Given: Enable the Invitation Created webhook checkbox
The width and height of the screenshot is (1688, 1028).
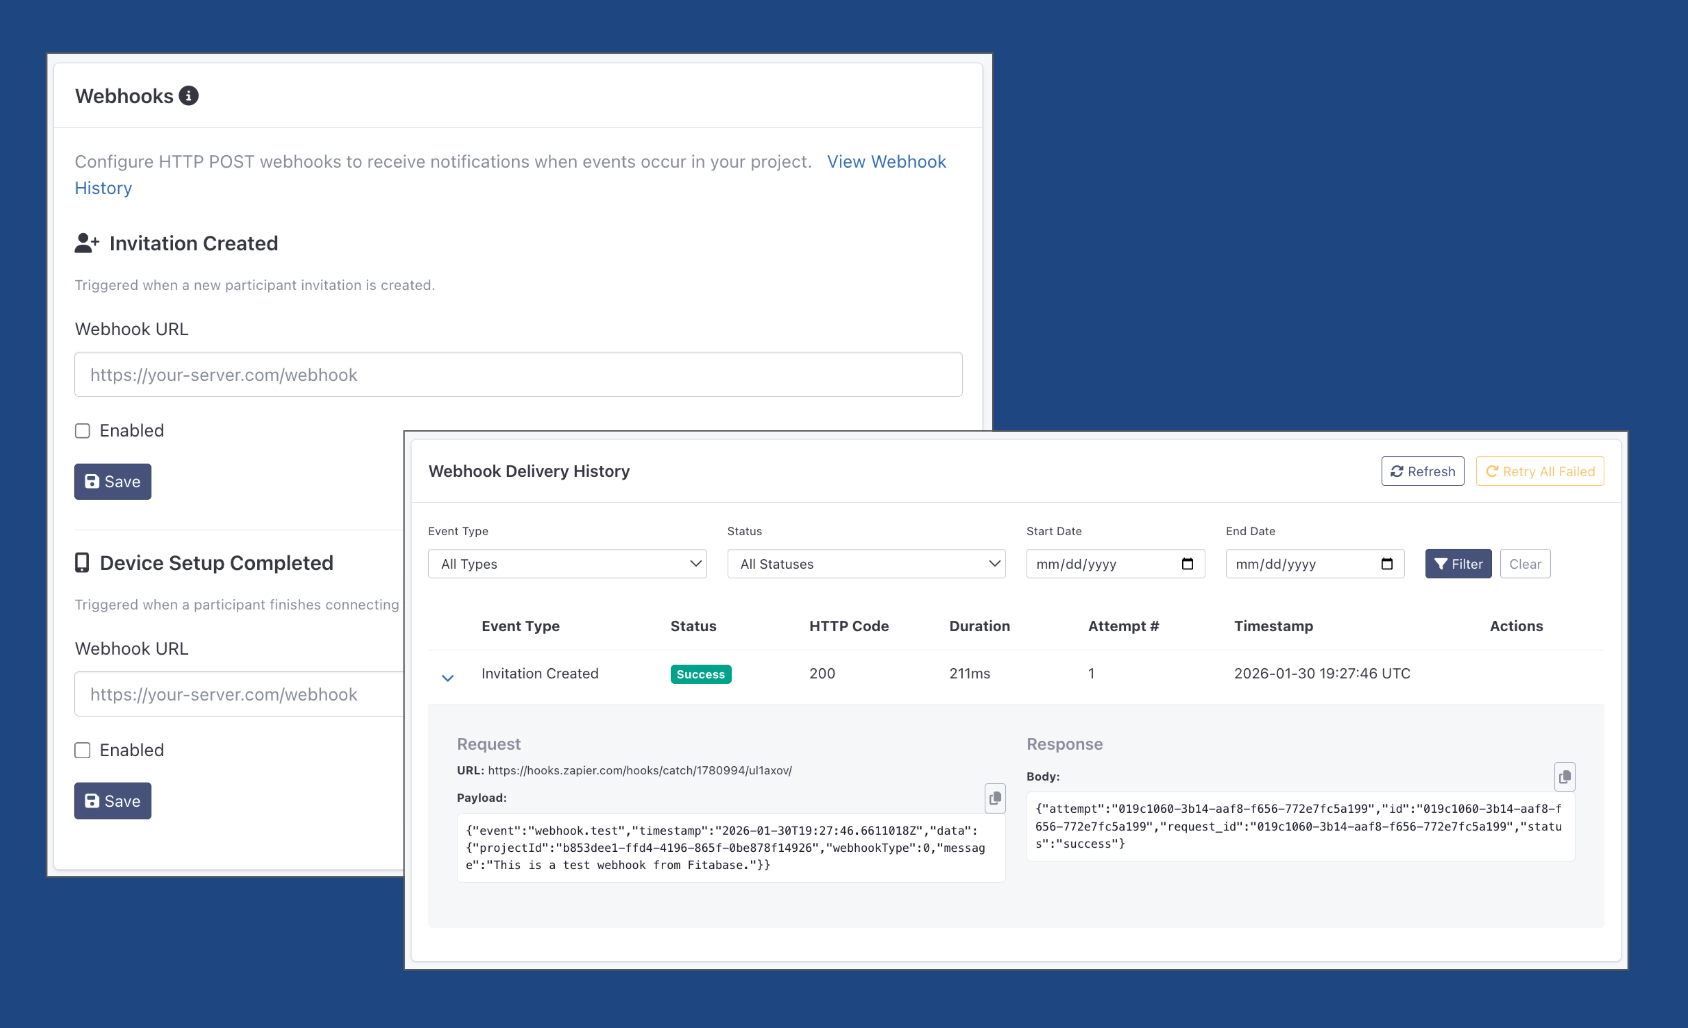Looking at the screenshot, I should (83, 431).
